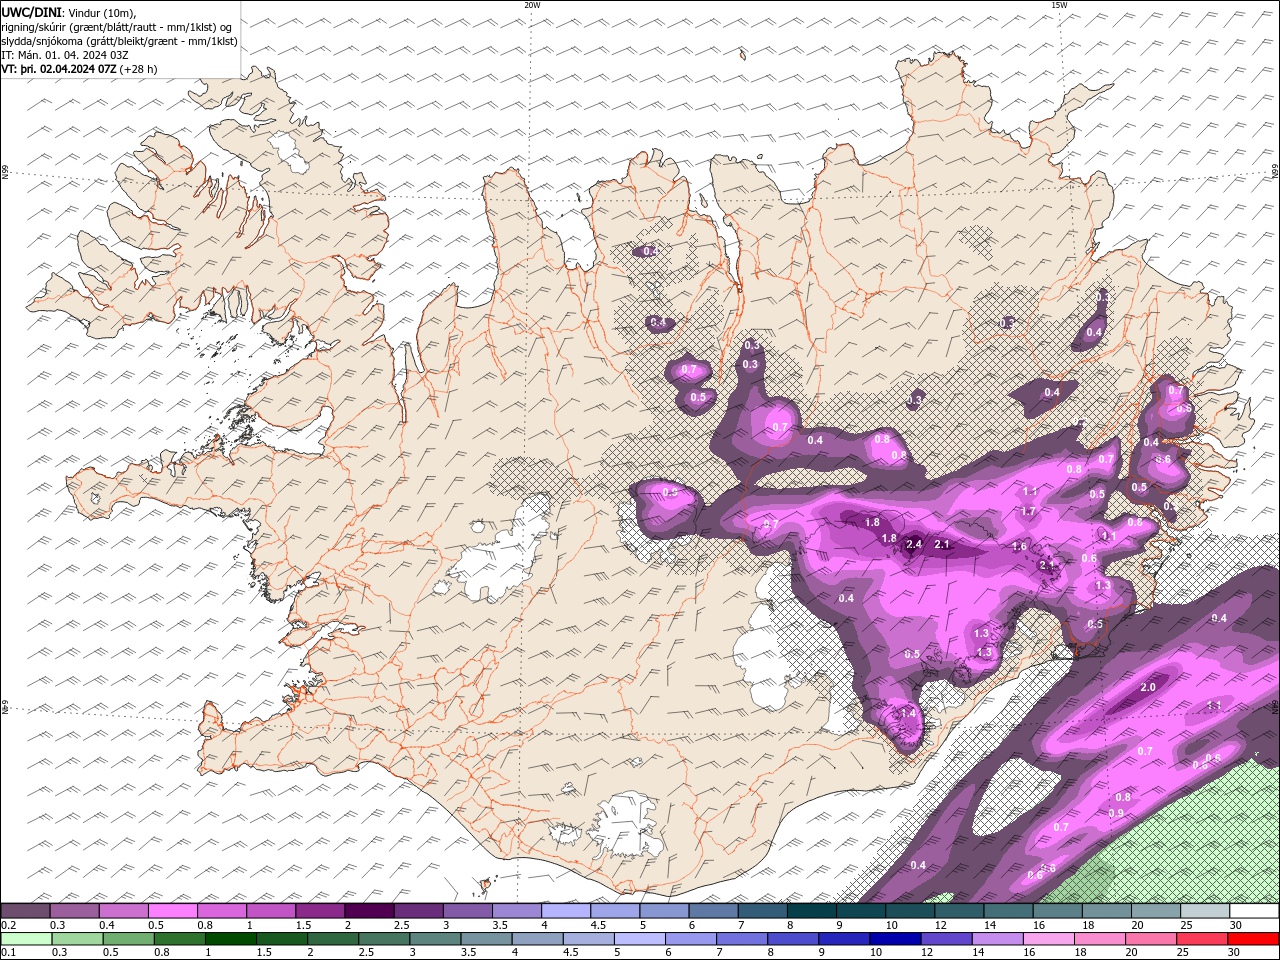Screen dimensions: 1280x960
Task: Click the top-row light grey swatch between 25 and 30
Action: click(1205, 911)
